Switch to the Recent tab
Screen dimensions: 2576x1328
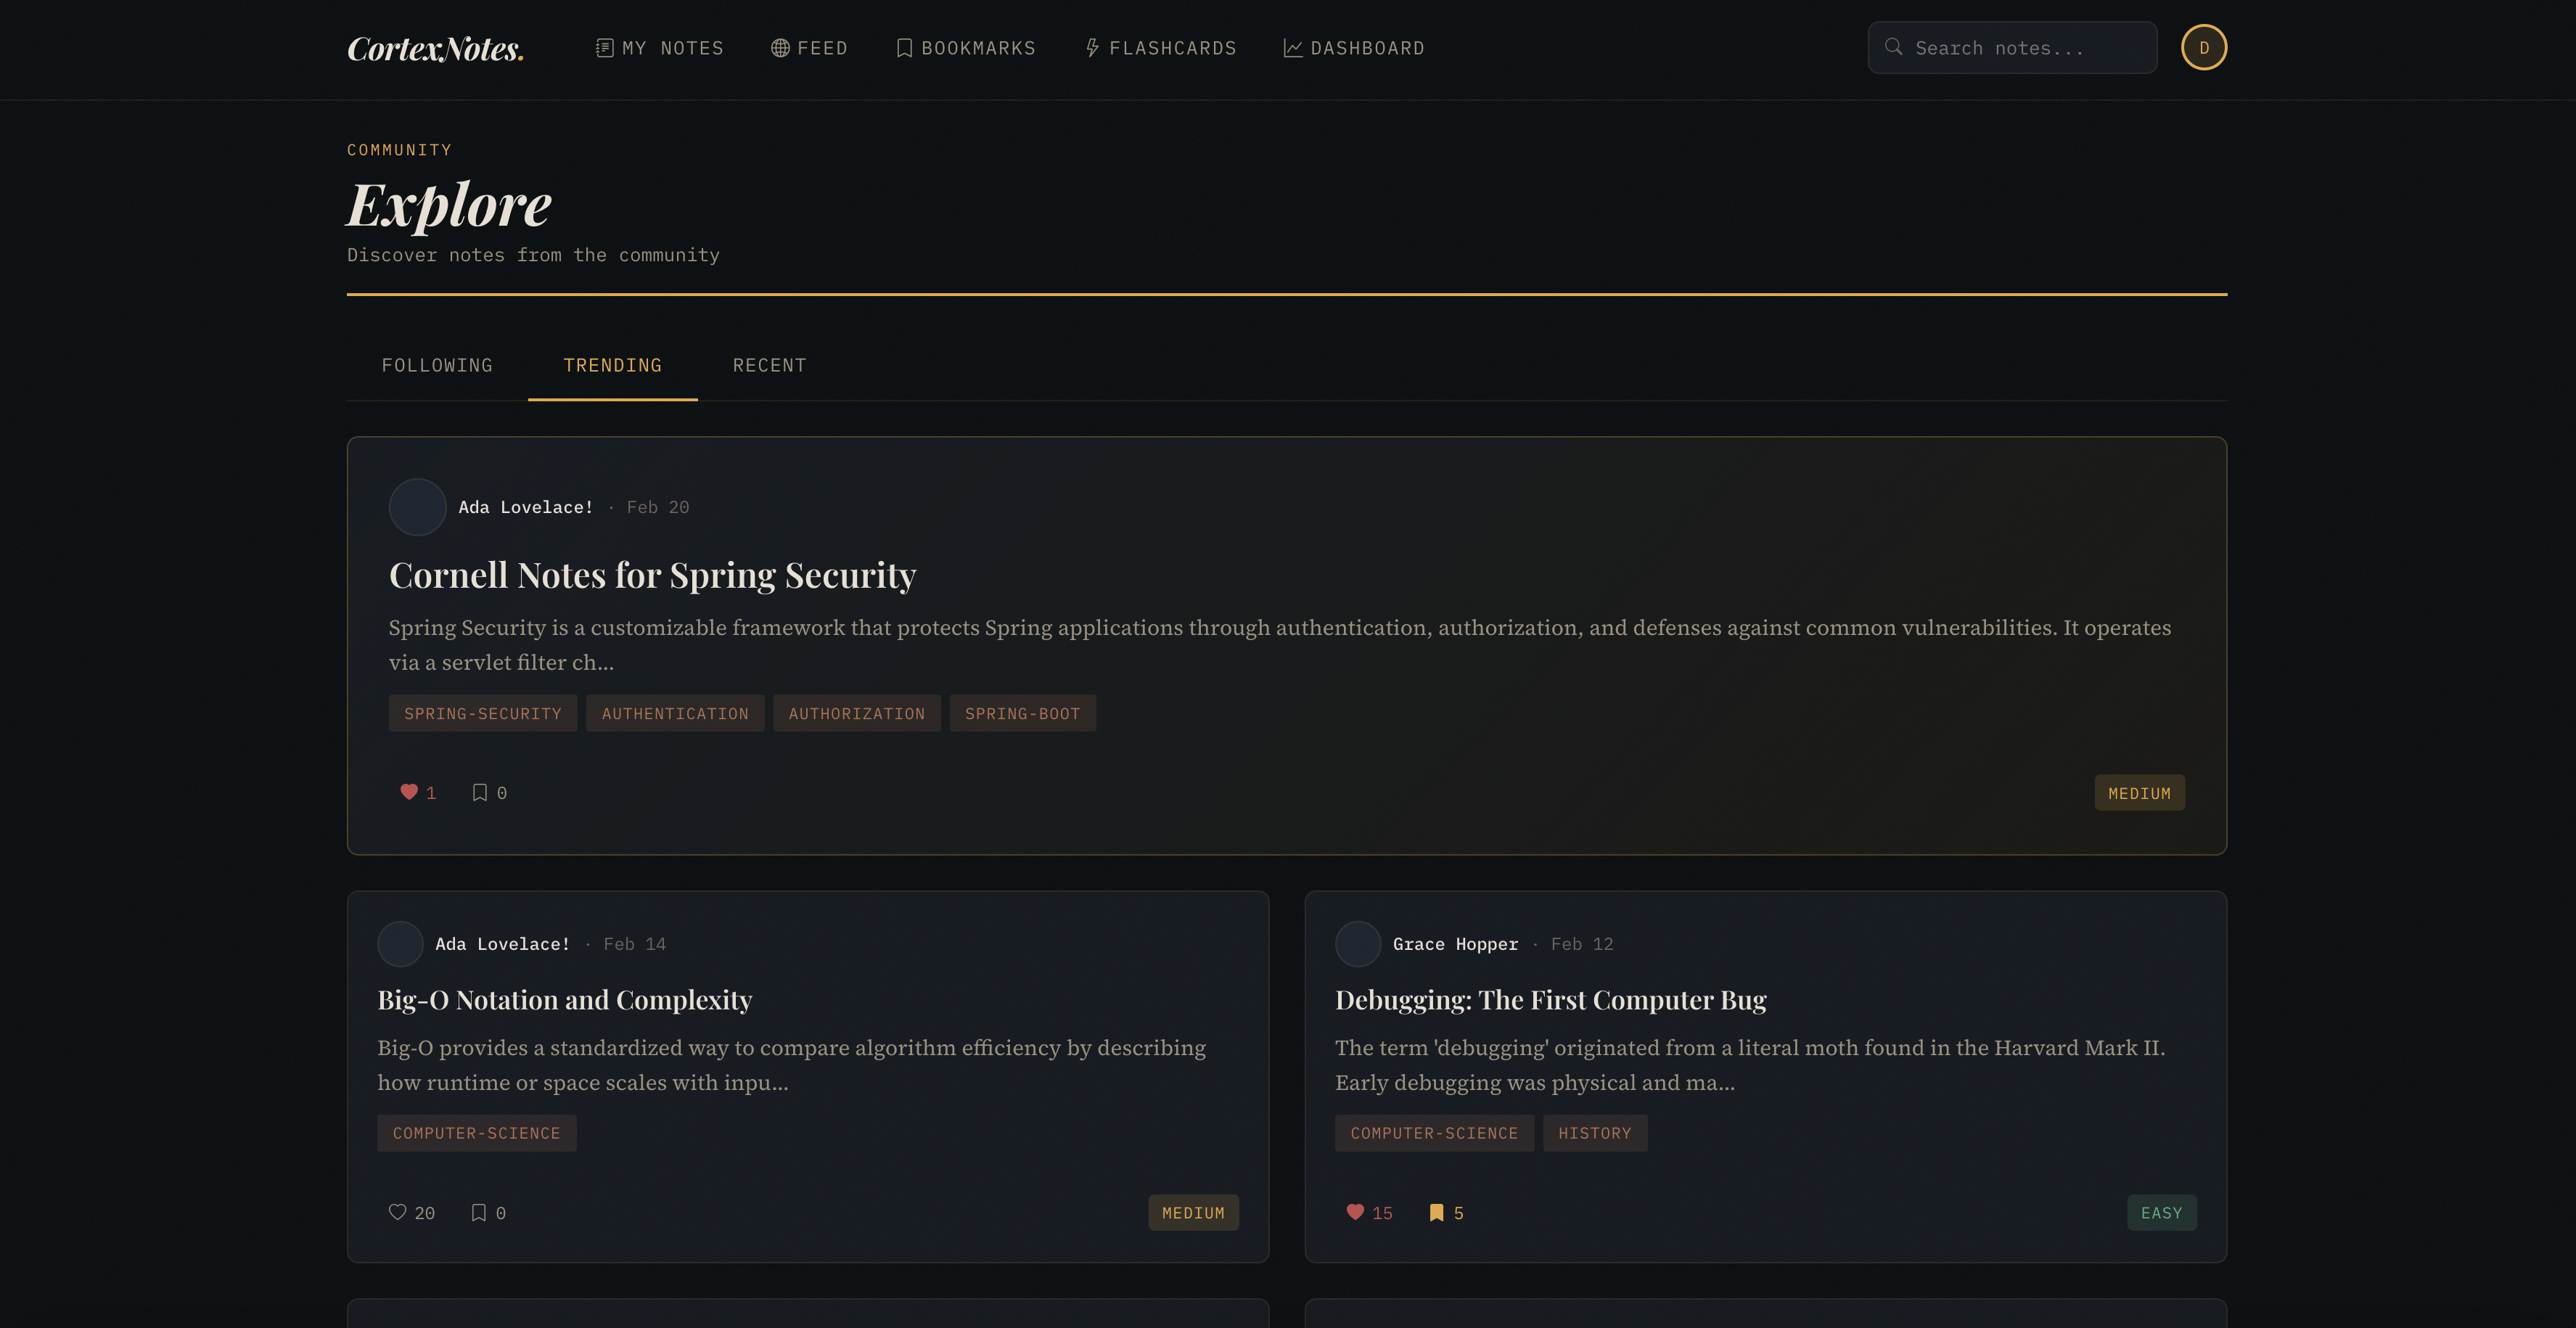tap(769, 365)
